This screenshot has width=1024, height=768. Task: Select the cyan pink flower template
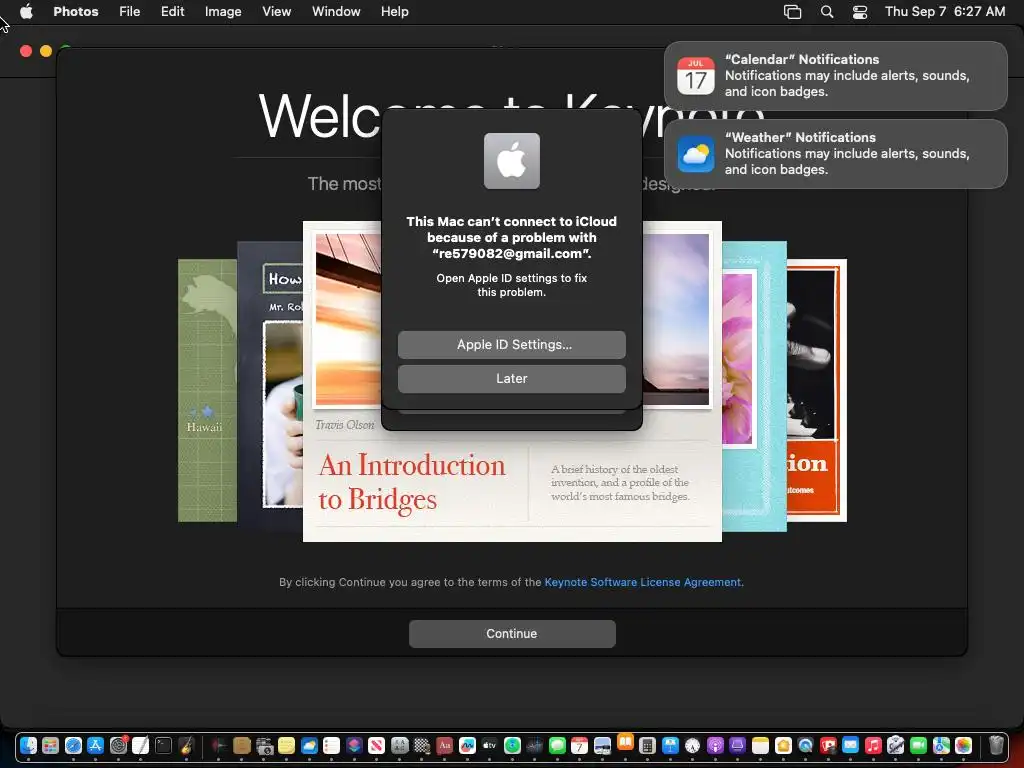click(754, 387)
